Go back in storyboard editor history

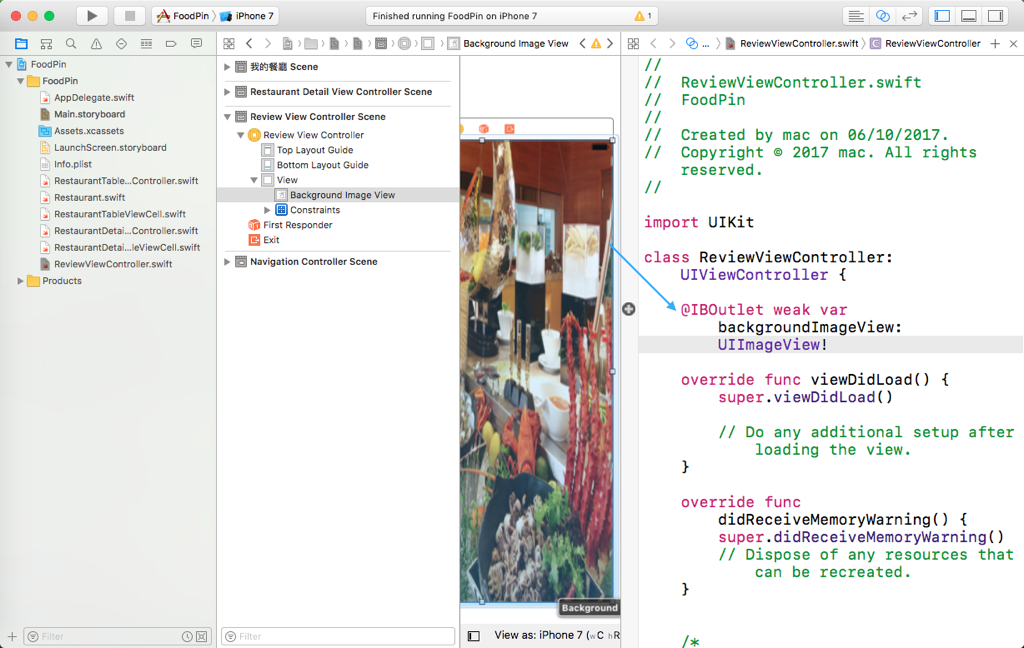click(x=249, y=44)
